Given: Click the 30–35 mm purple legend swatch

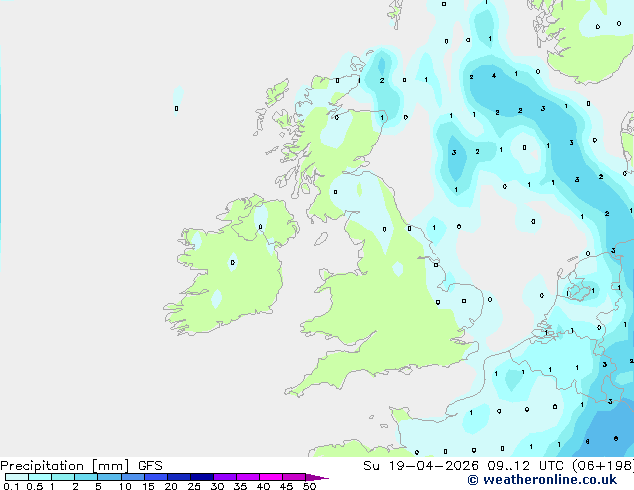Looking at the screenshot, I should pos(225,477).
